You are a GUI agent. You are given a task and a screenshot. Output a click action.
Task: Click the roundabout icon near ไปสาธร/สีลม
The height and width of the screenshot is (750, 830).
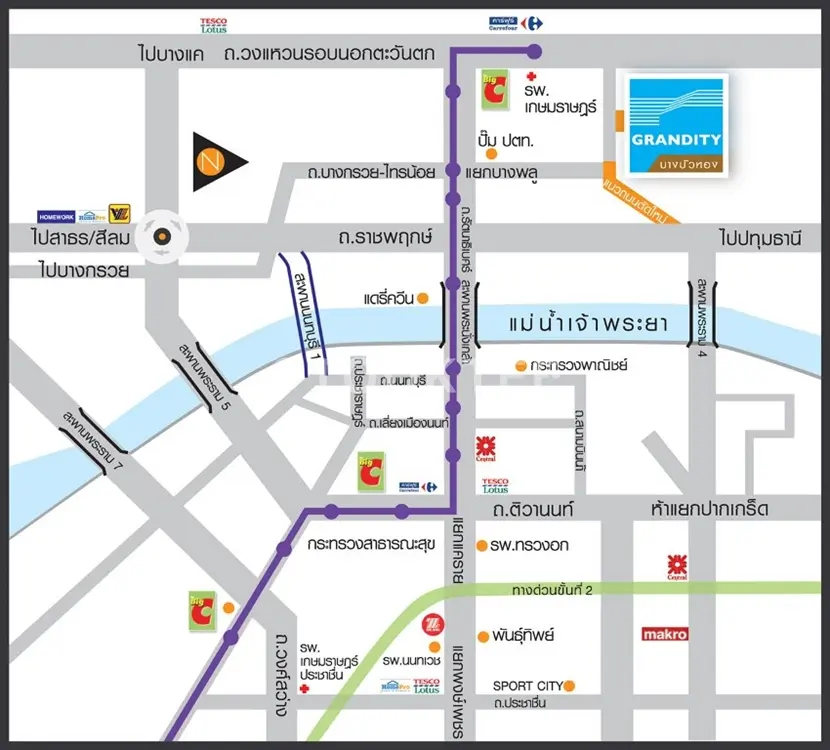coord(161,237)
